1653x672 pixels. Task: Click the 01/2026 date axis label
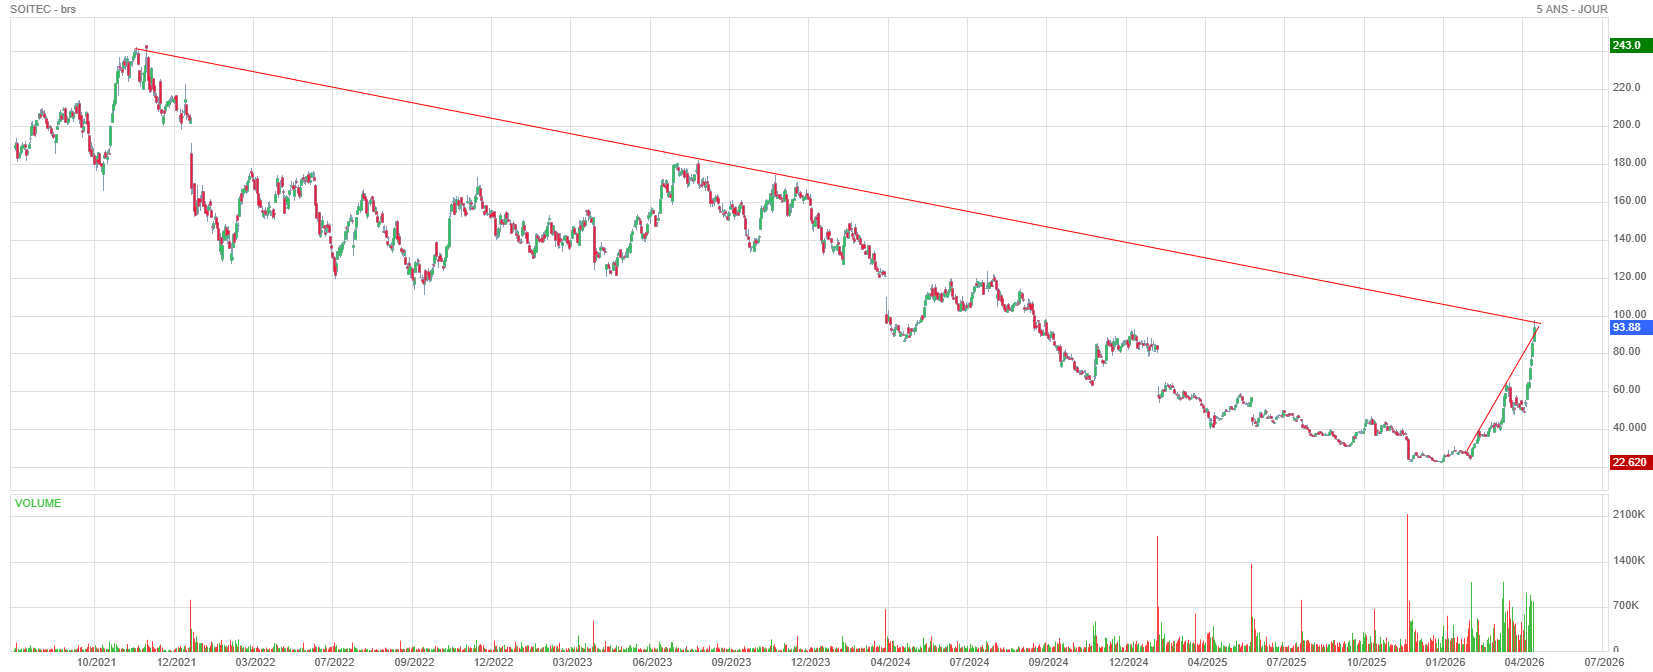[1445, 662]
